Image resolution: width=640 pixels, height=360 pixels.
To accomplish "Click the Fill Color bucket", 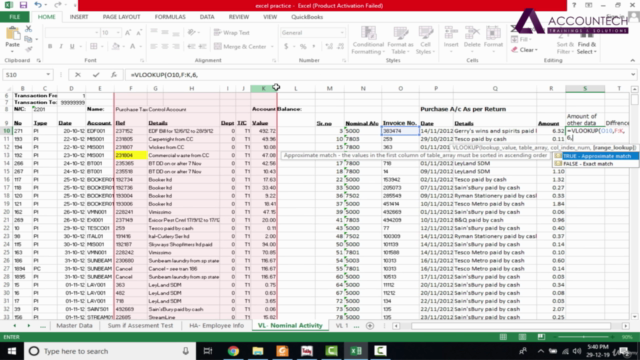I will pyautogui.click(x=116, y=47).
